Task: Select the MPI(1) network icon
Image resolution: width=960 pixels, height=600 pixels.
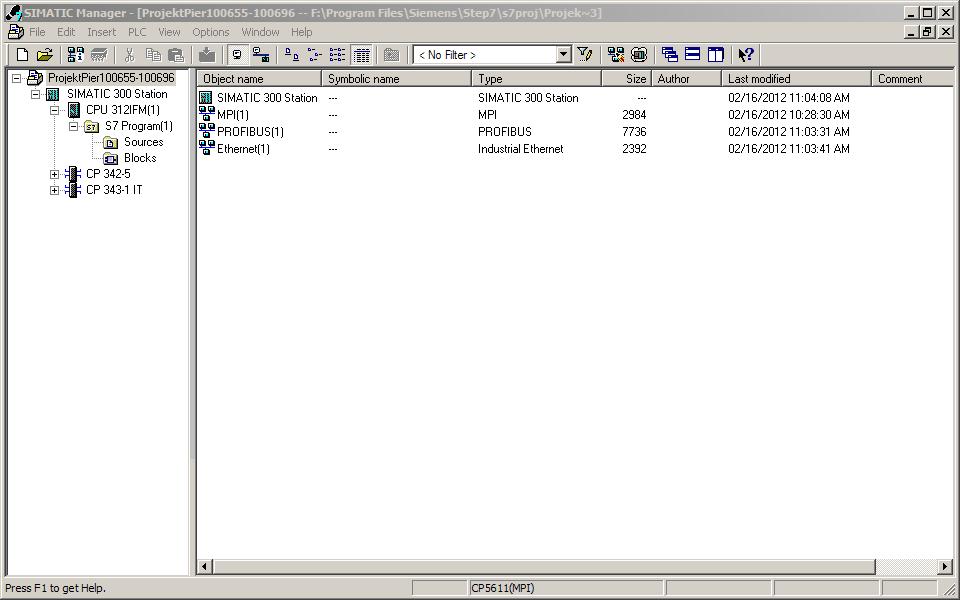Action: point(206,114)
